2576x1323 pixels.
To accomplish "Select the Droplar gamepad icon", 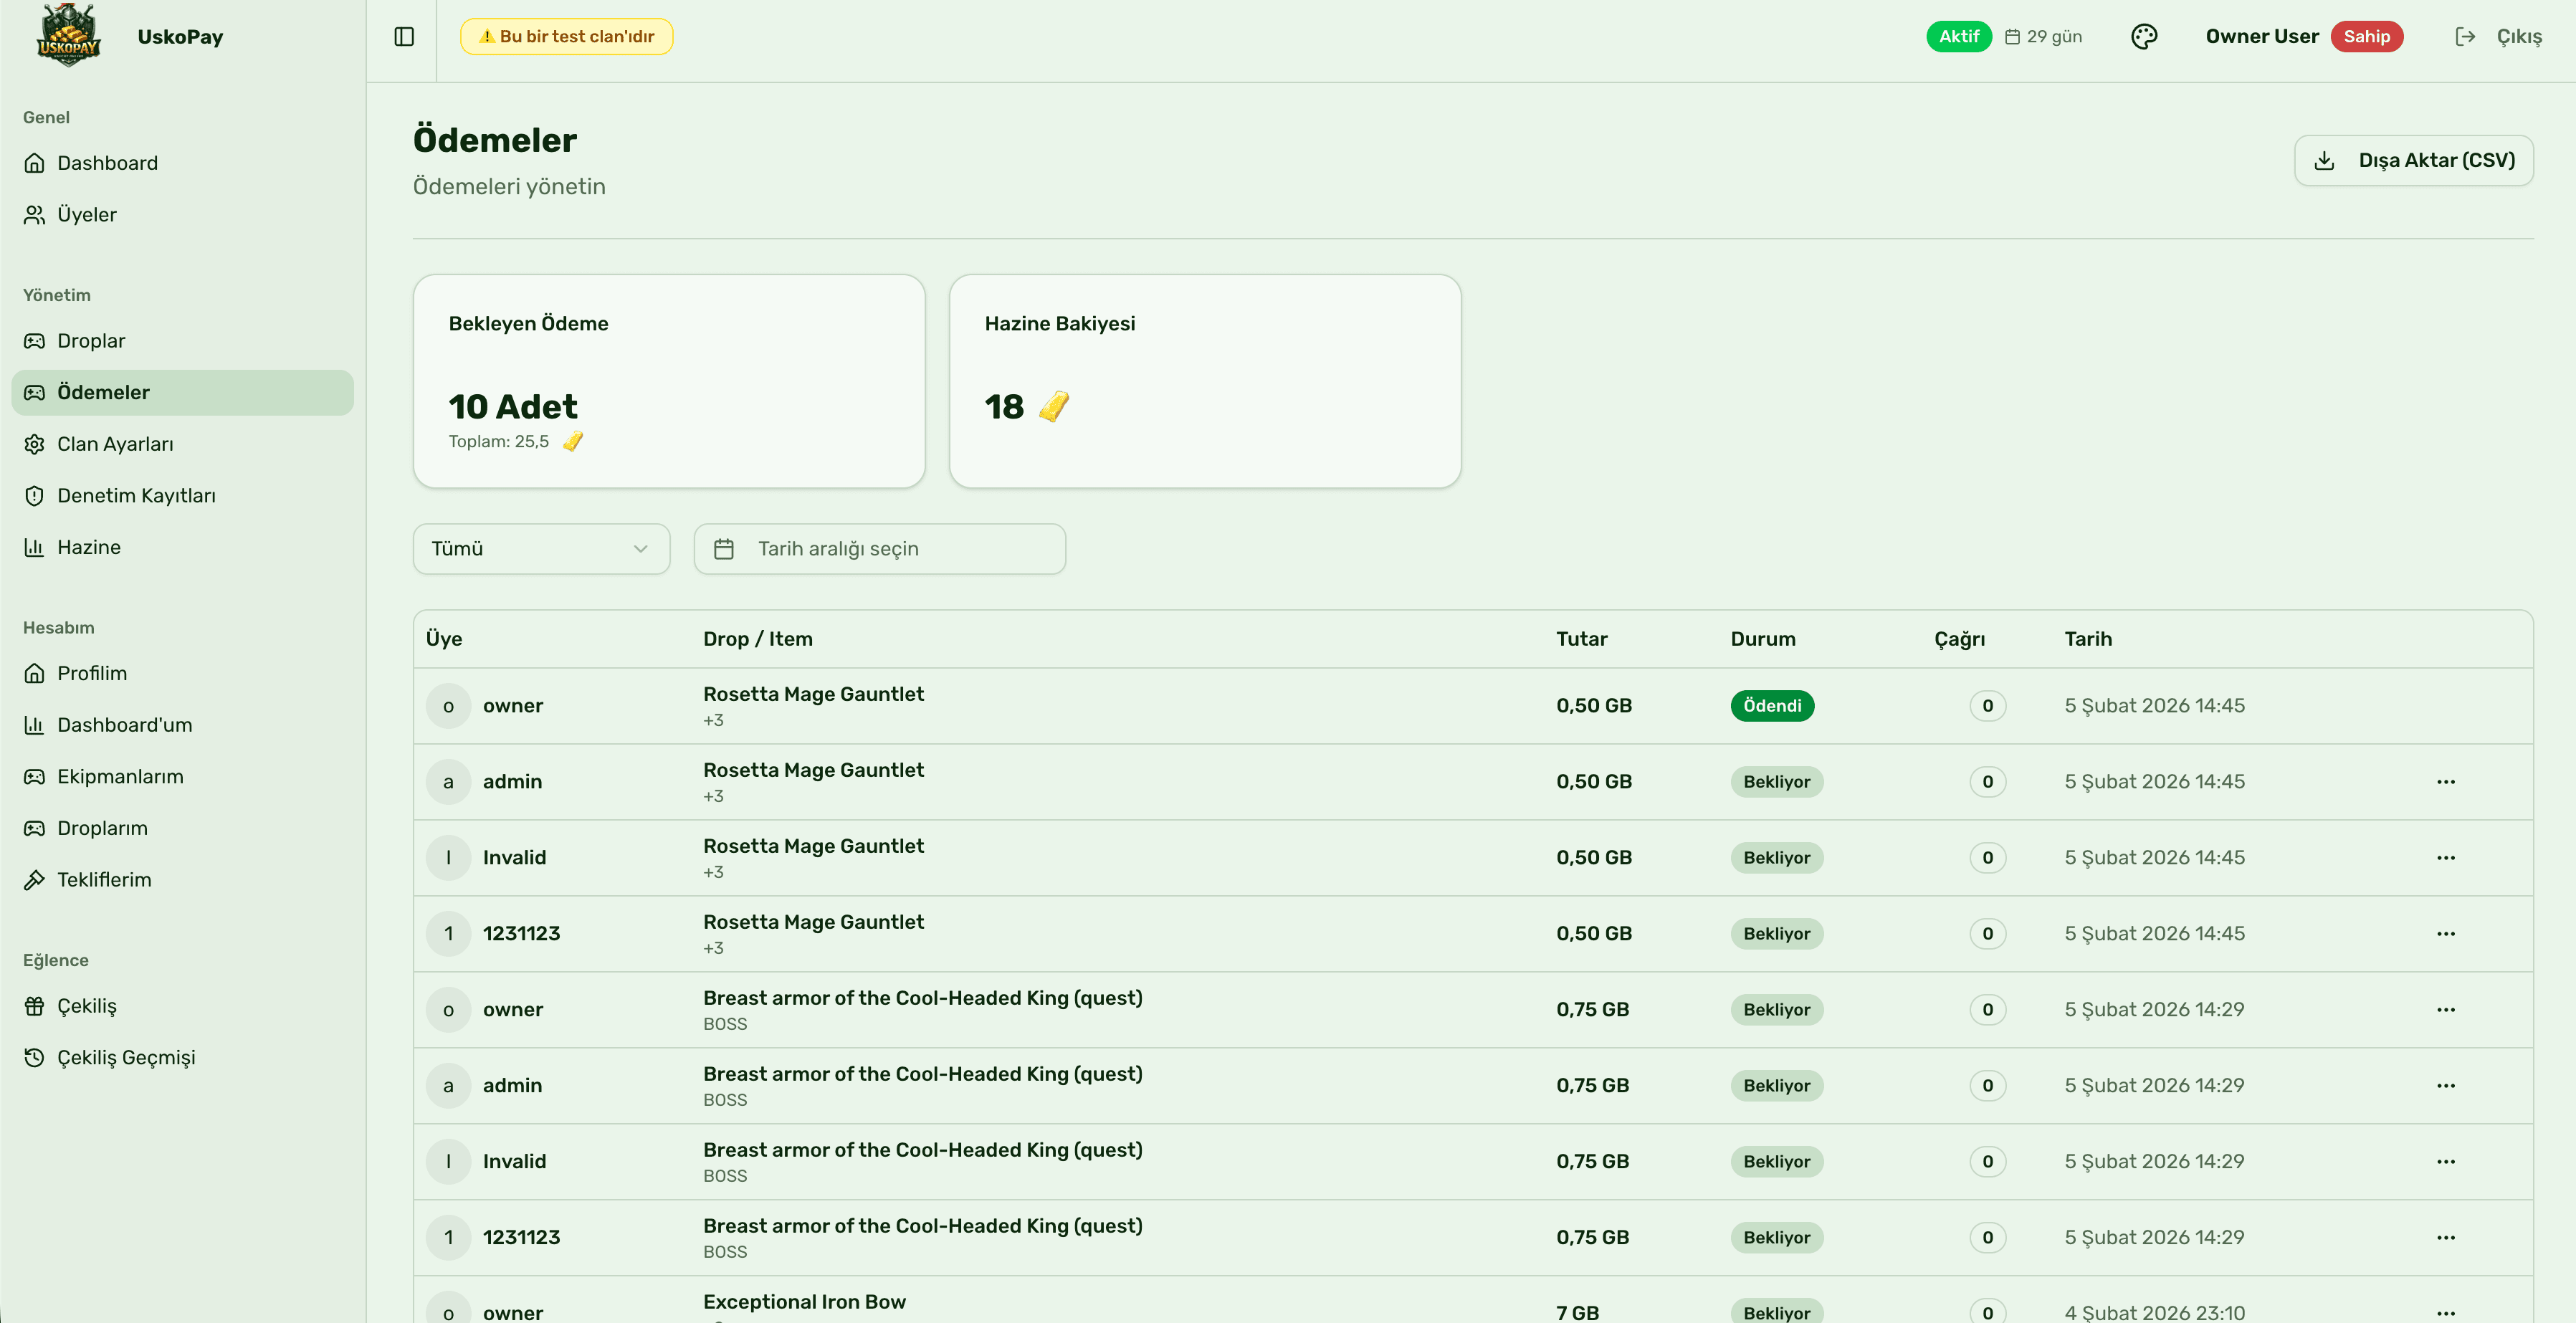I will click(34, 340).
